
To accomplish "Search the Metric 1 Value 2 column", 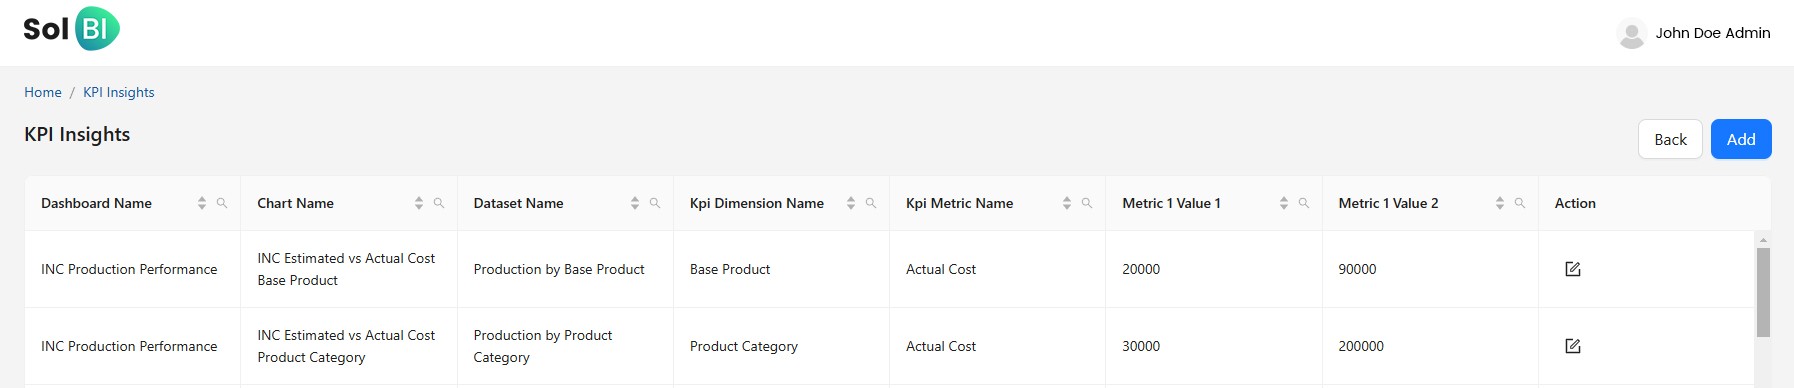I will click(x=1520, y=203).
